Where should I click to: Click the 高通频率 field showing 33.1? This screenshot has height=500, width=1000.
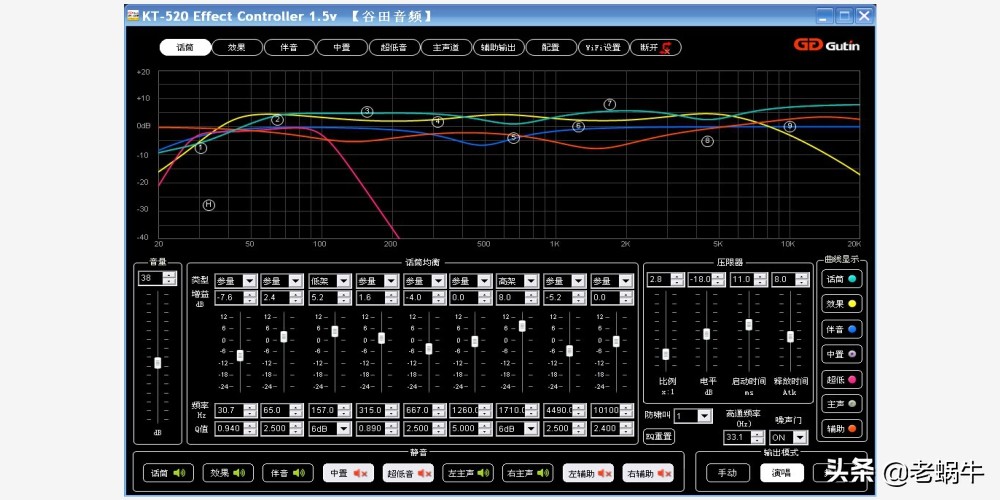click(x=738, y=438)
